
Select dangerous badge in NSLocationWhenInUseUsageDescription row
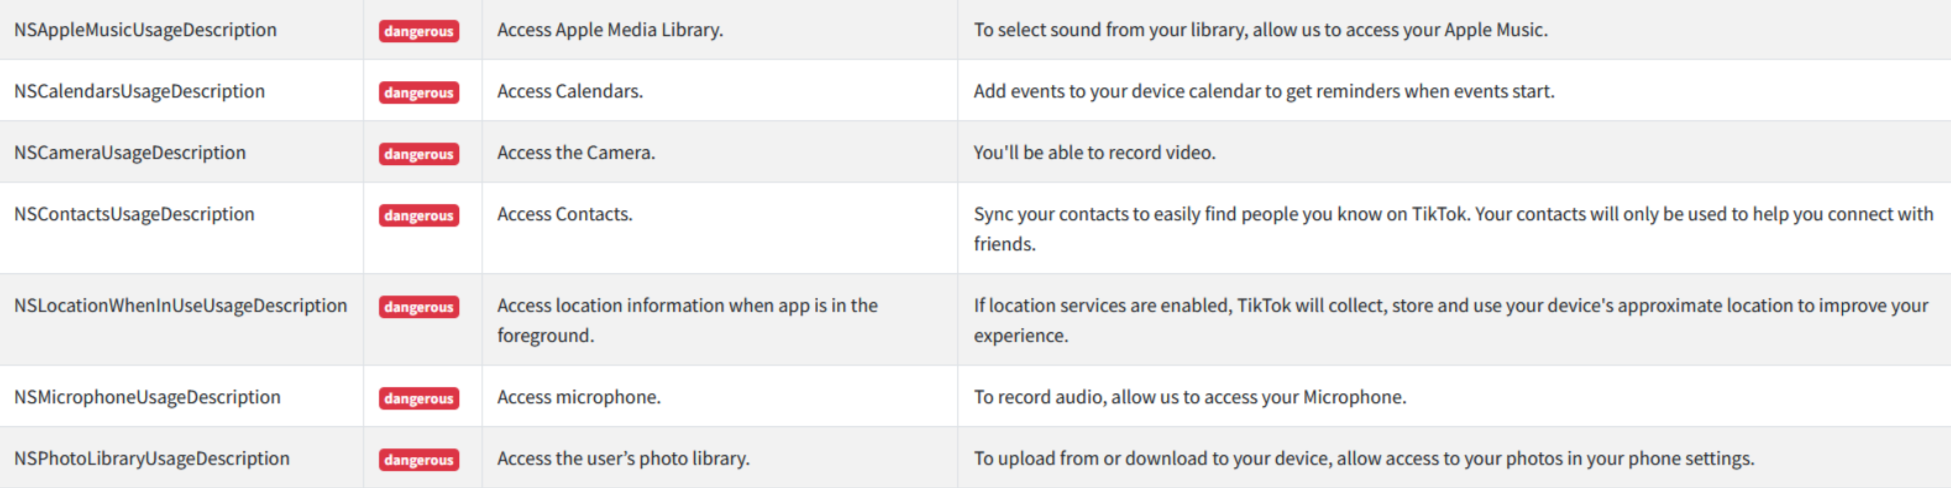(419, 307)
